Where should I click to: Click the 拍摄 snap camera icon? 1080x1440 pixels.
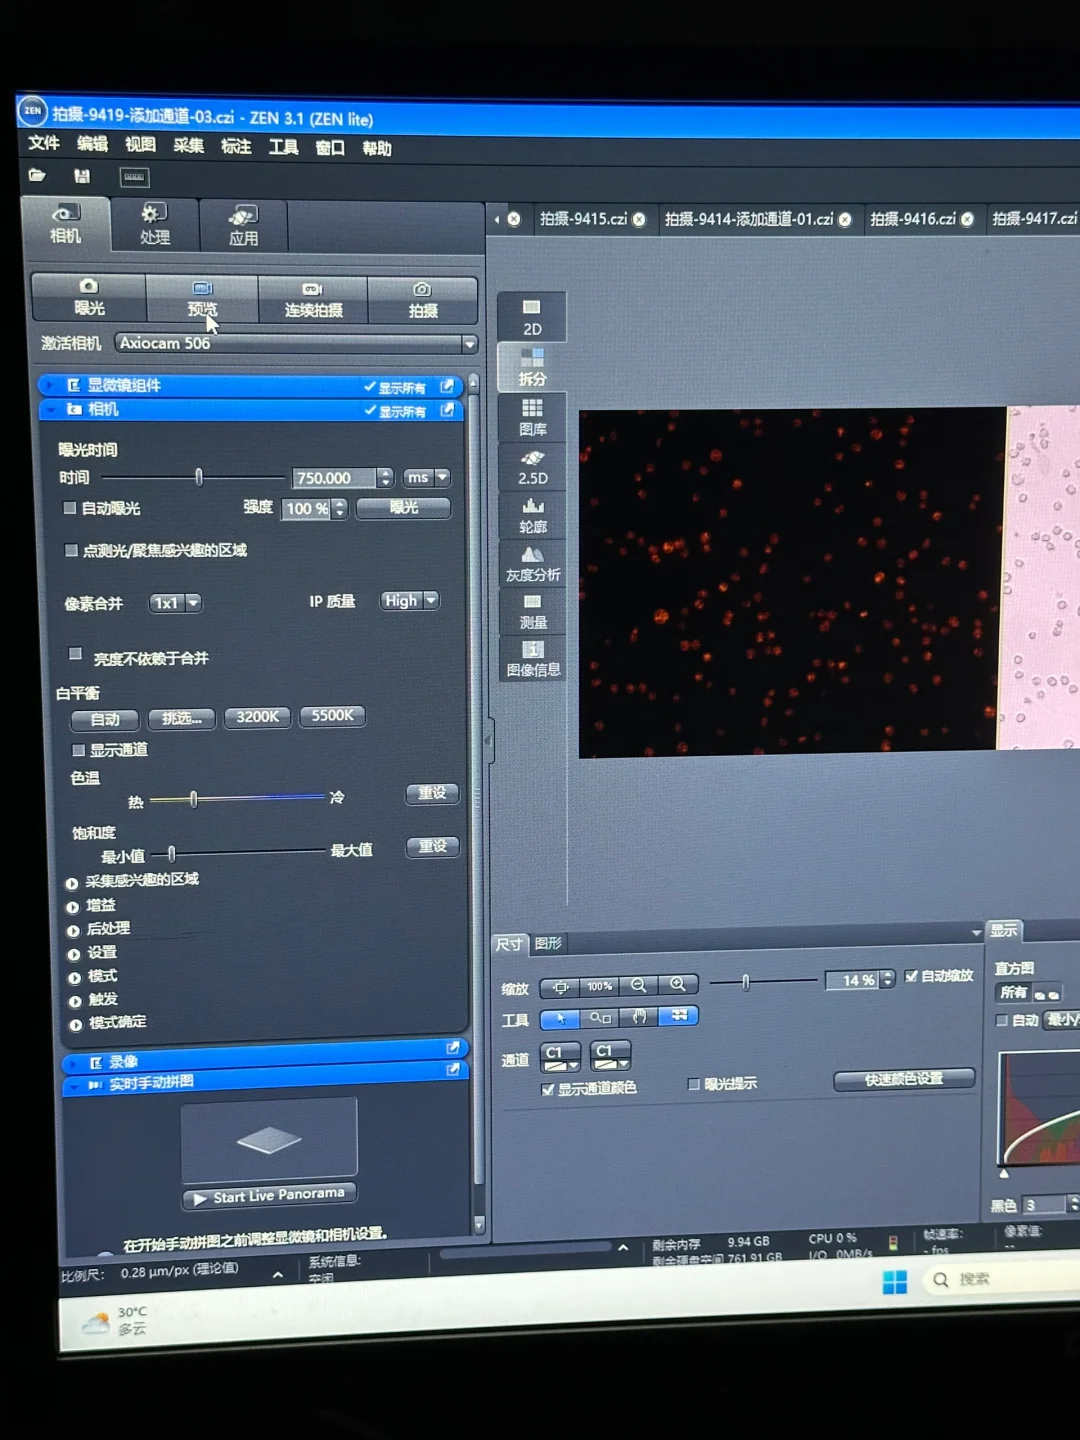point(422,298)
